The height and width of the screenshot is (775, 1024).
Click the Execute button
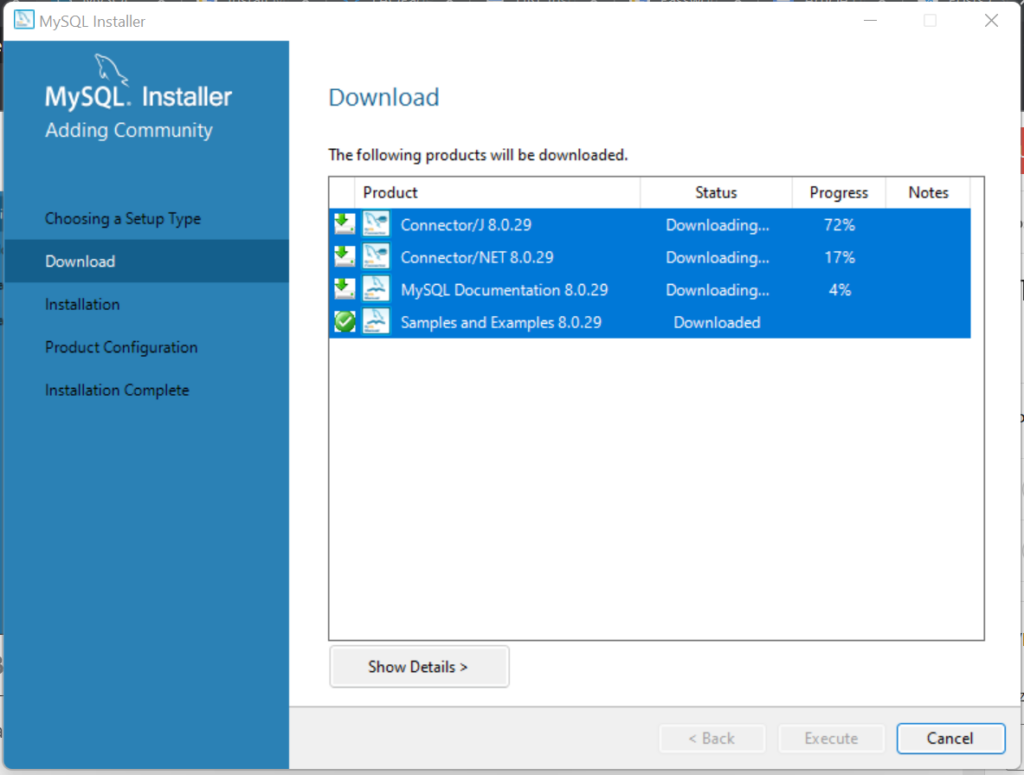(831, 738)
